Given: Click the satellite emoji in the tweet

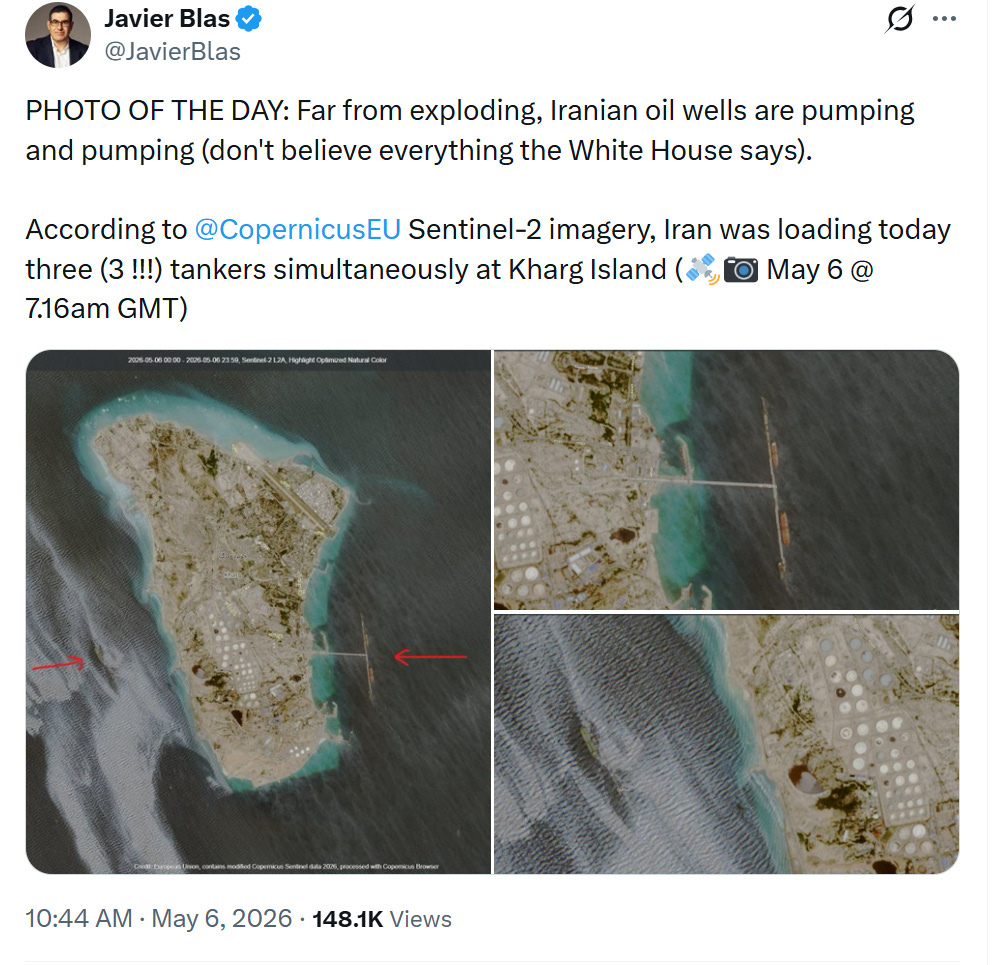Looking at the screenshot, I should 702,269.
